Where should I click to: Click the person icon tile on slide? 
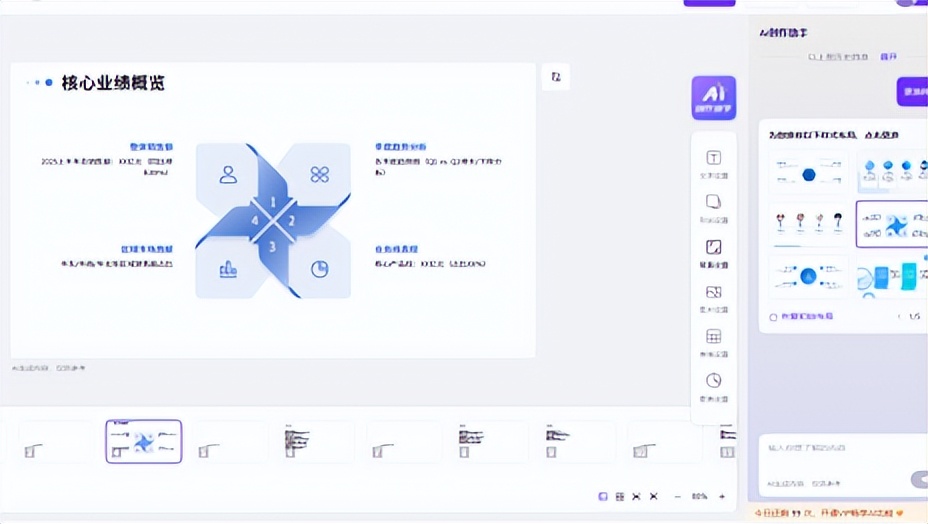point(228,174)
